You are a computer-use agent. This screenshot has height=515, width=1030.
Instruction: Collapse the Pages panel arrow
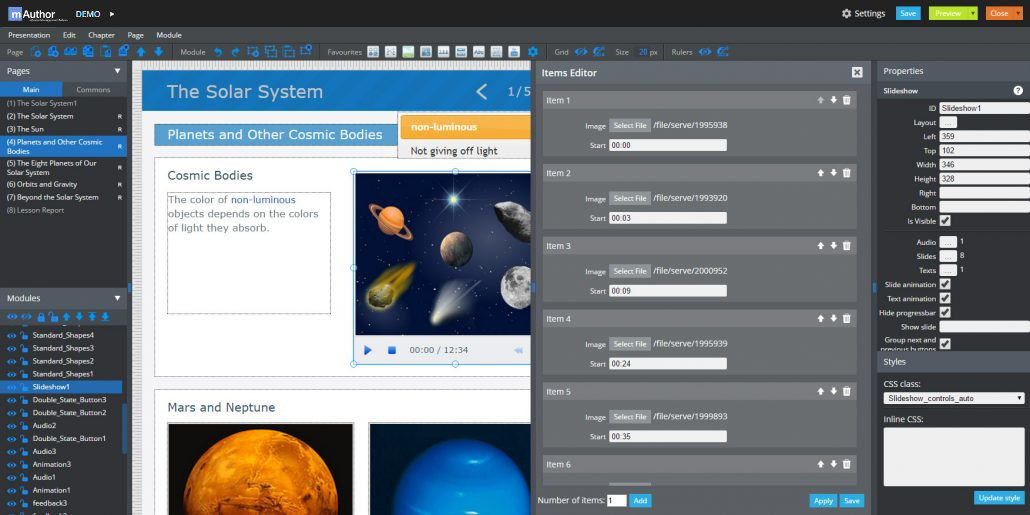[118, 71]
